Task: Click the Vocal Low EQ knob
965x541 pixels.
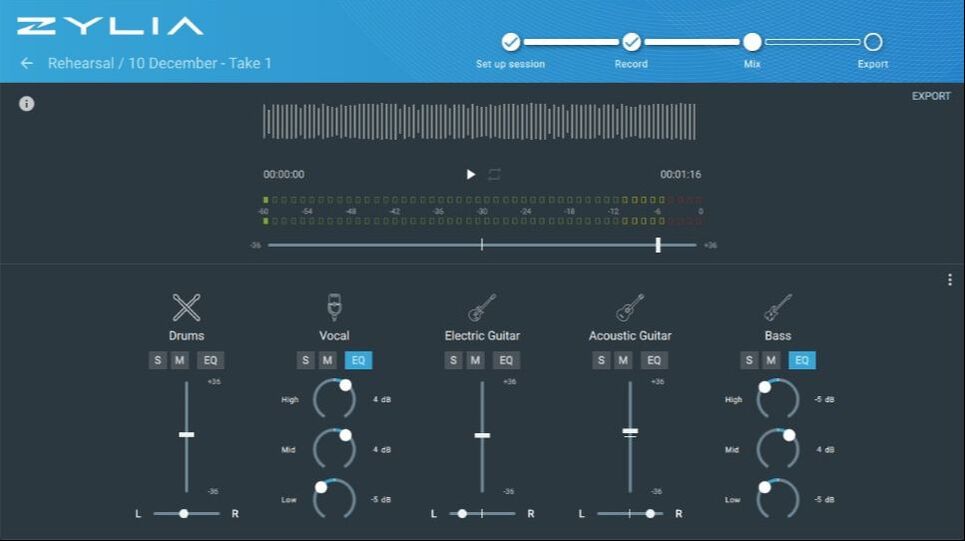Action: [x=321, y=487]
